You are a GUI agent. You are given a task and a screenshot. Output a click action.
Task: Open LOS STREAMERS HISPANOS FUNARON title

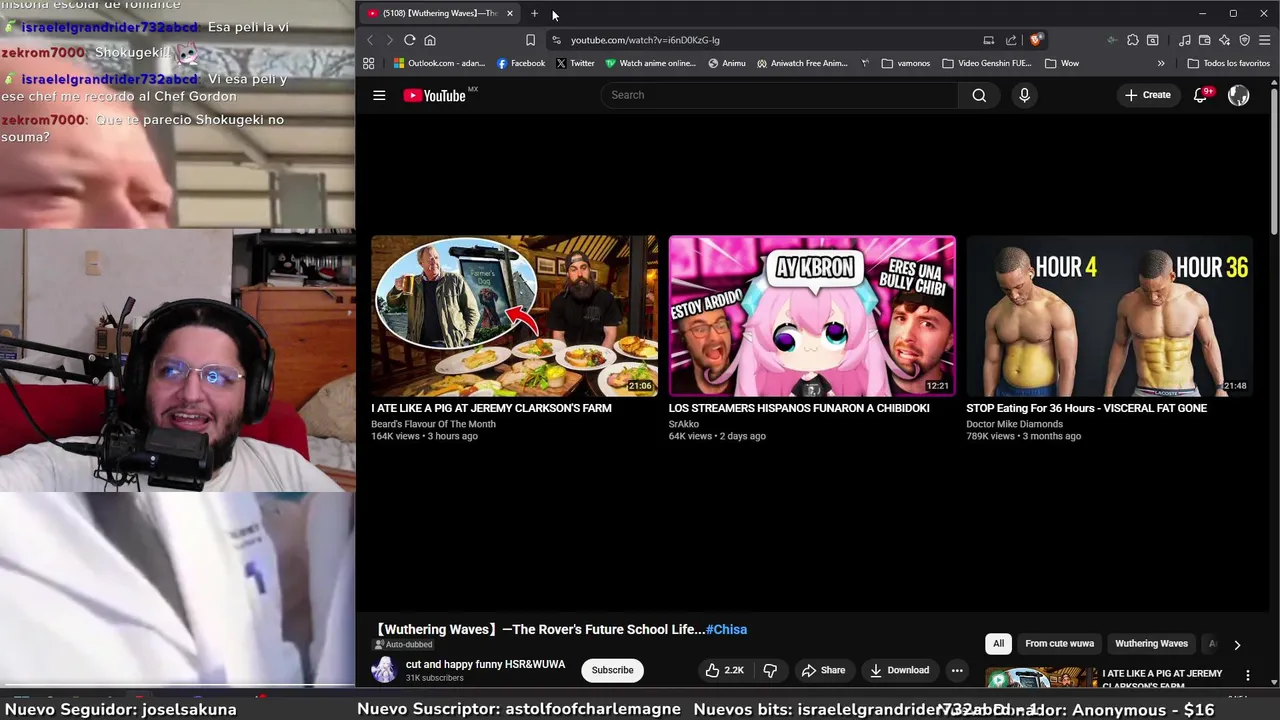click(799, 408)
